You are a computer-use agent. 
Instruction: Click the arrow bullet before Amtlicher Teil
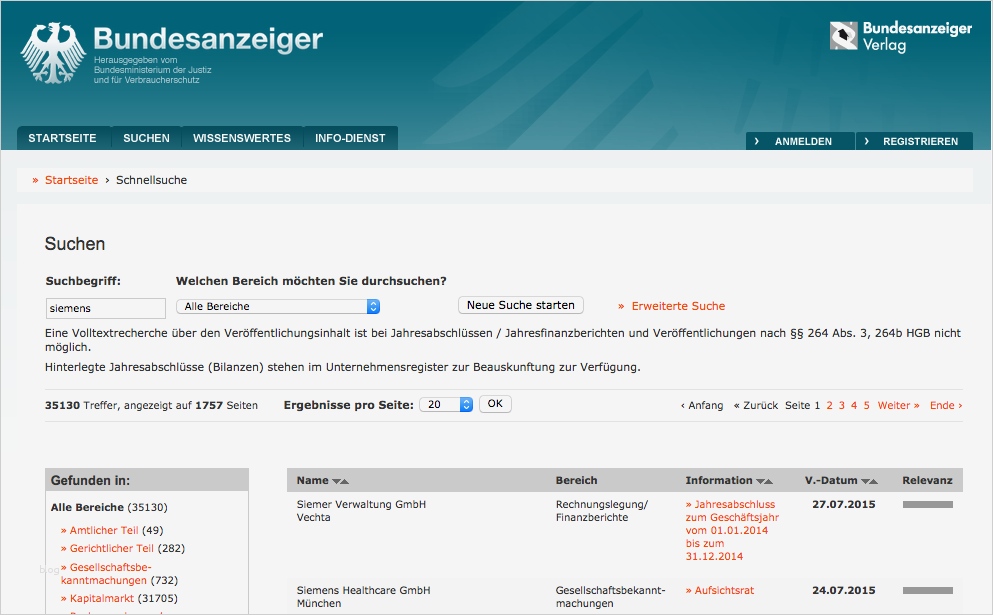pos(63,530)
